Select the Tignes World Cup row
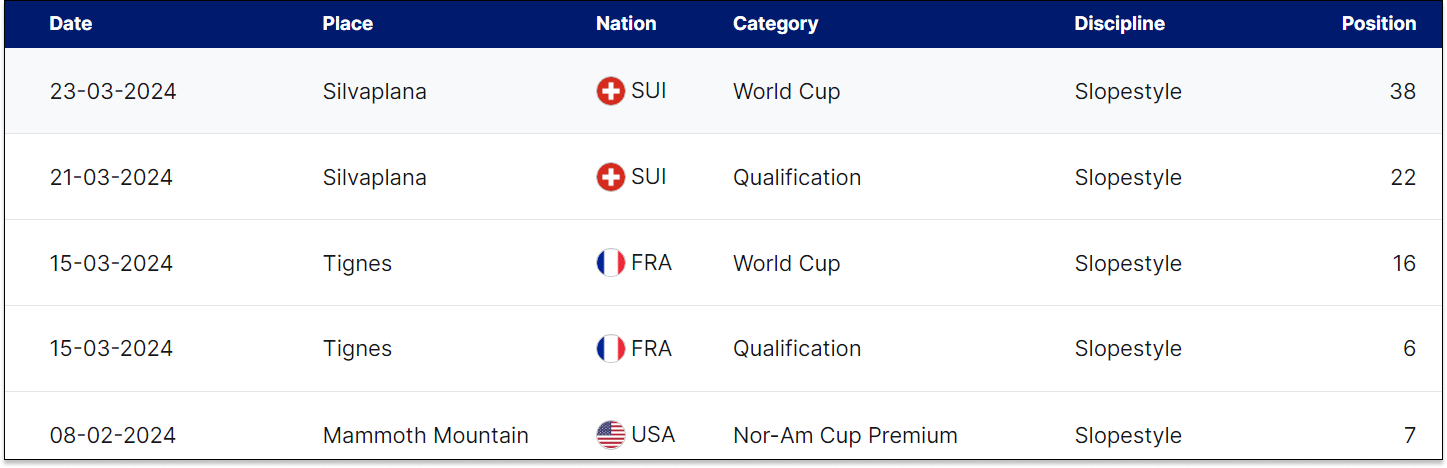Image resolution: width=1447 pixels, height=468 pixels. (x=723, y=263)
